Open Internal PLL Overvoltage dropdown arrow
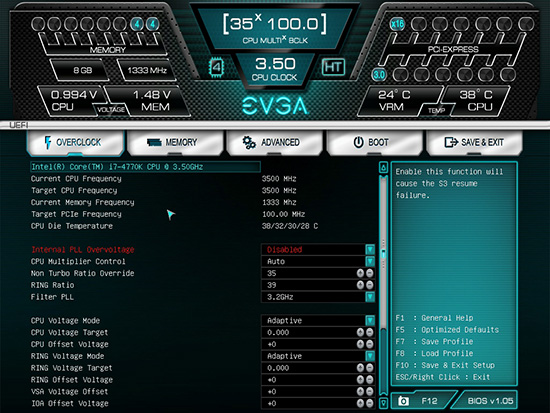The image size is (550, 413). (x=370, y=249)
